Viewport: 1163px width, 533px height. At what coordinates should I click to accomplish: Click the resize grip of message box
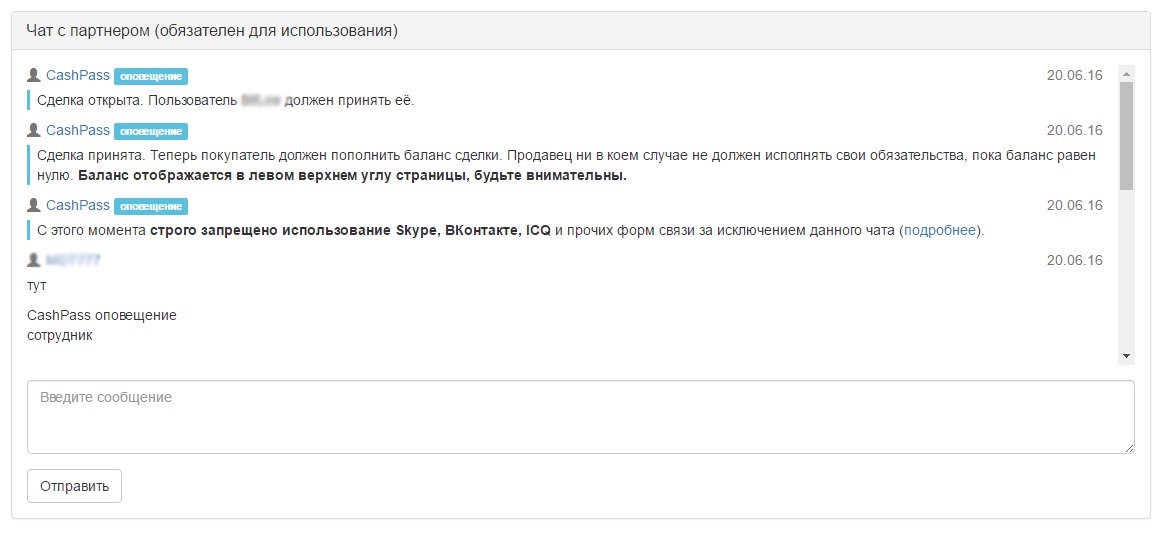(1129, 448)
